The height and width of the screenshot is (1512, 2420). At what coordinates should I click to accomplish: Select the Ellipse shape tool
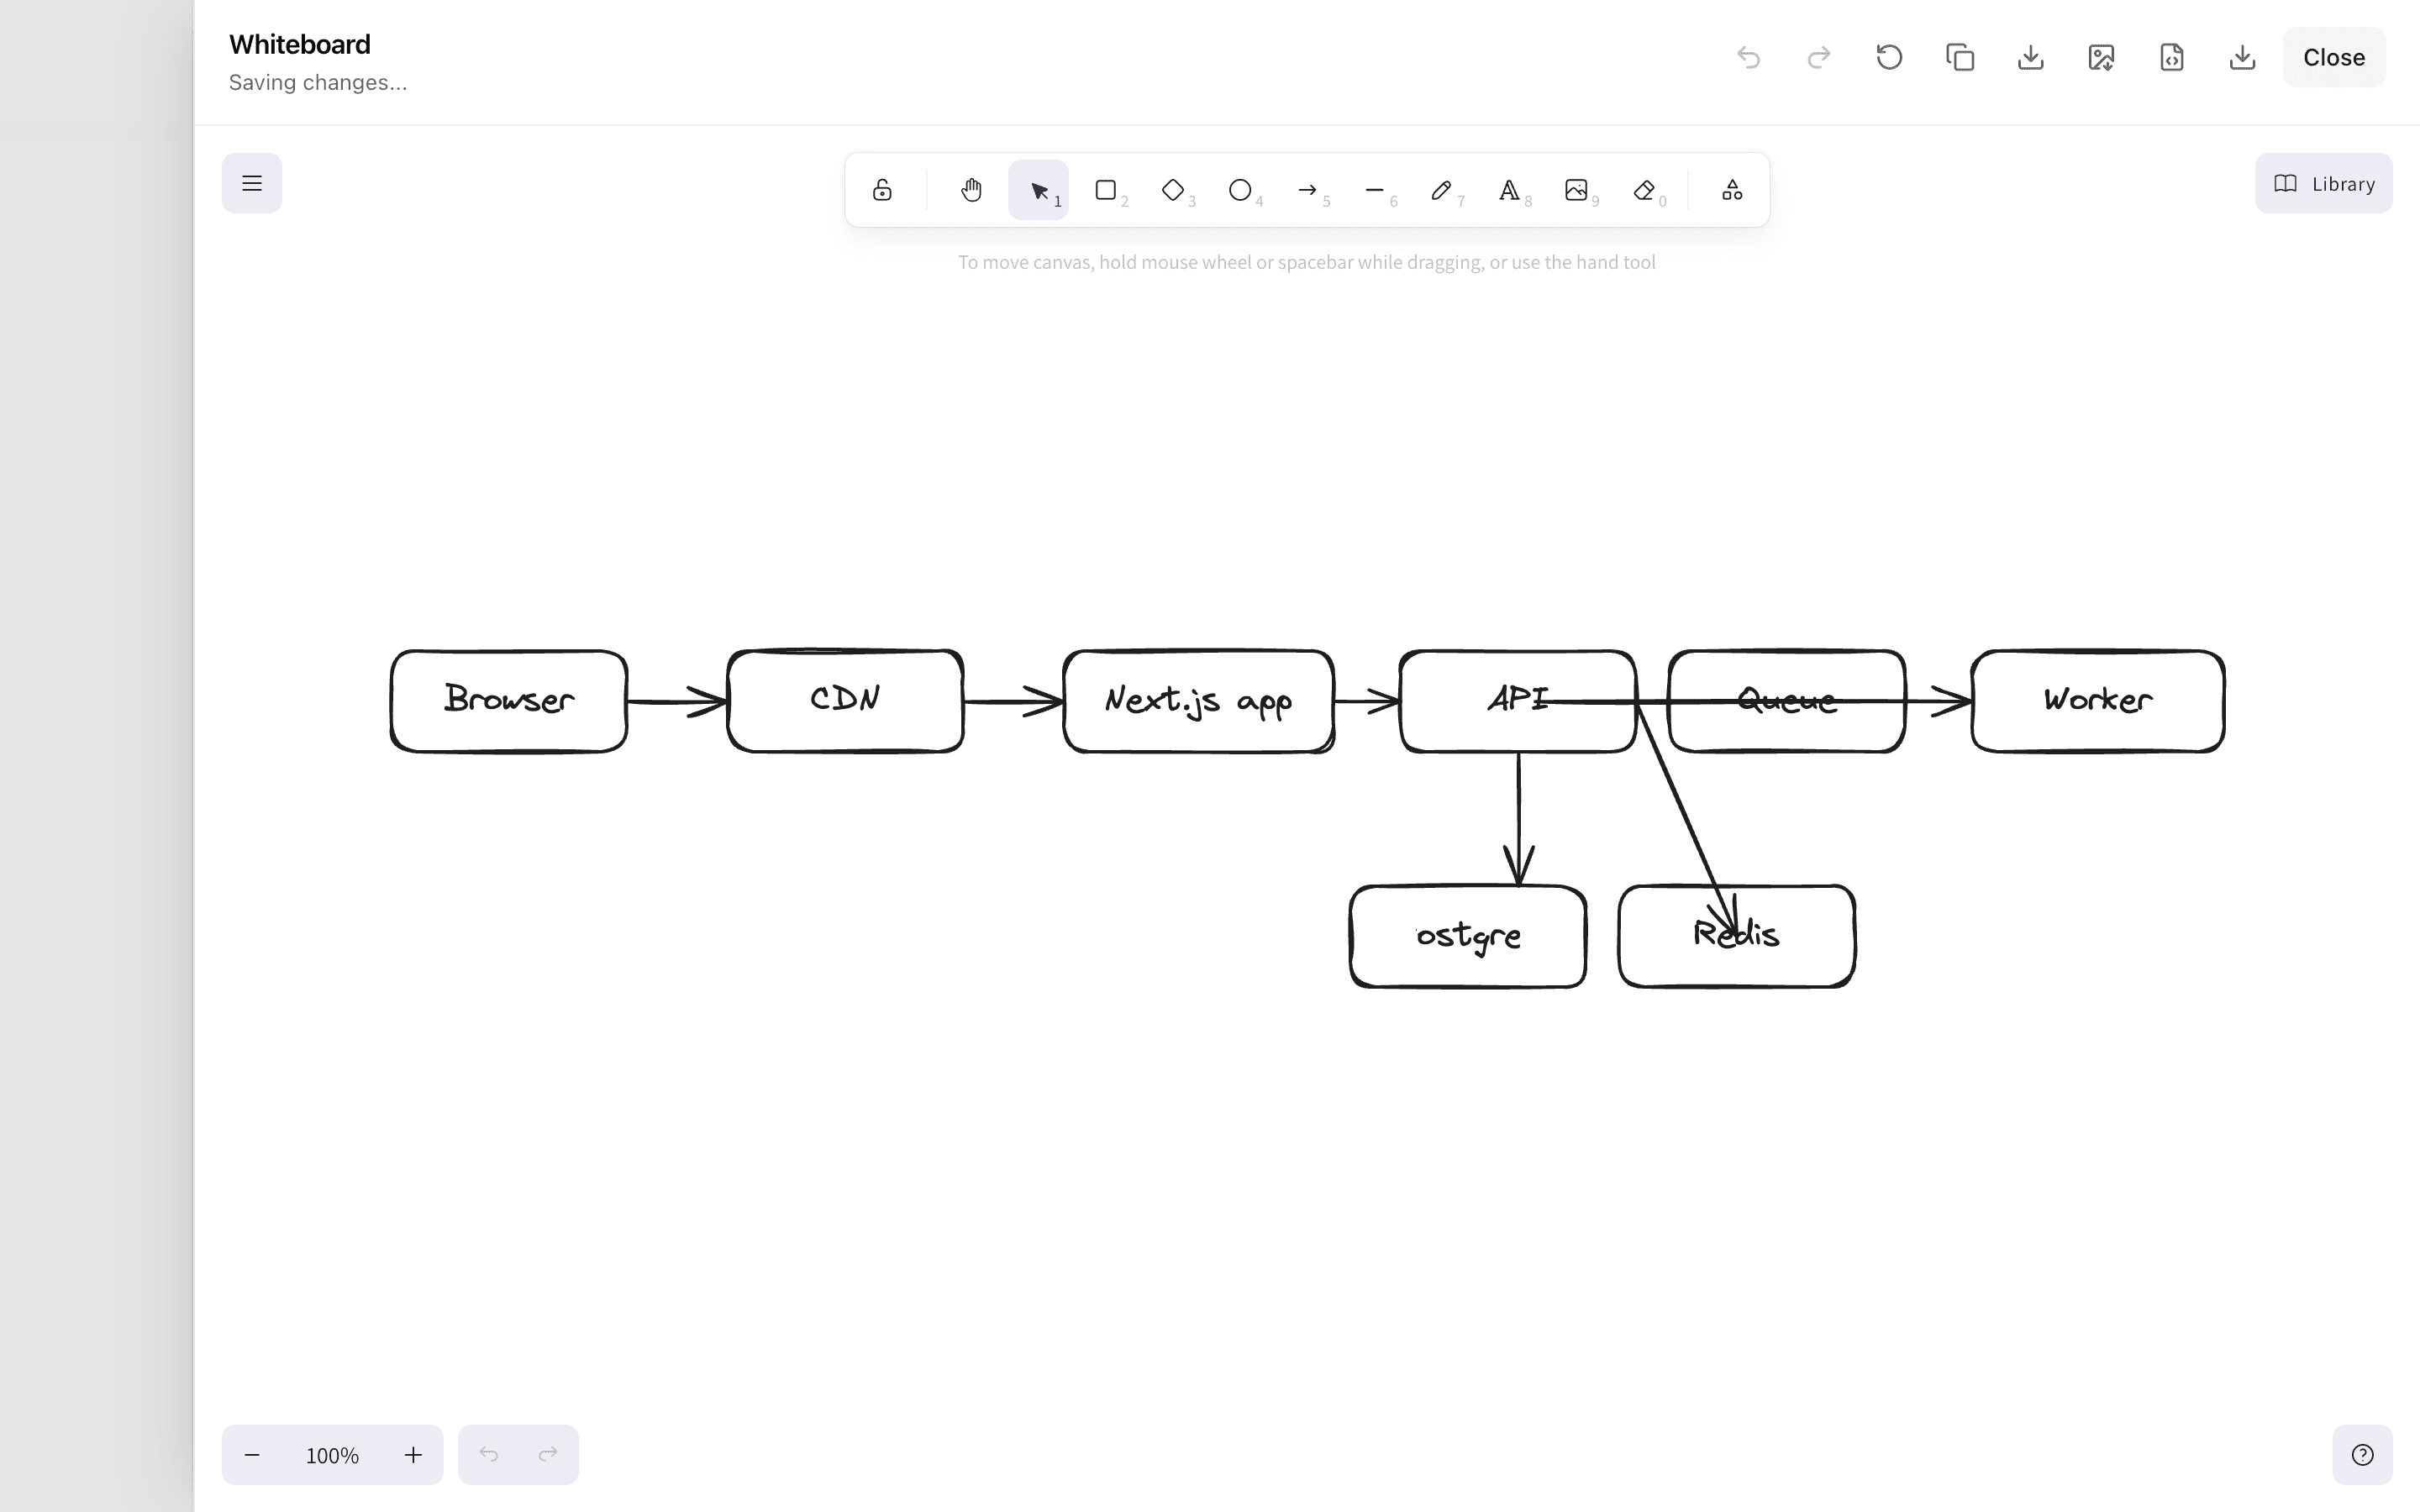[1240, 190]
